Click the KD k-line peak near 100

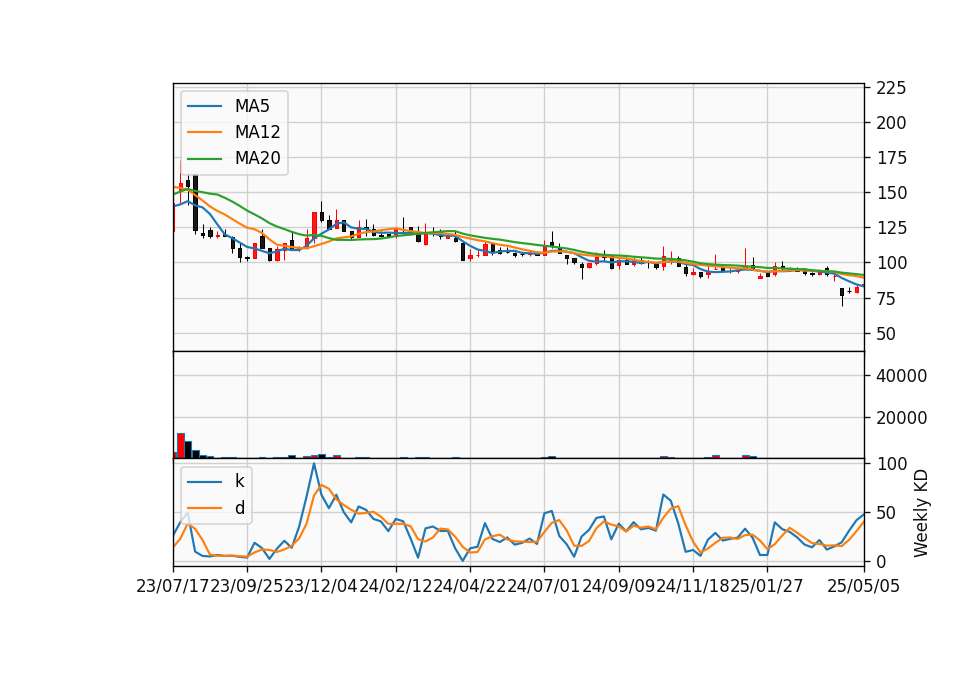[314, 463]
